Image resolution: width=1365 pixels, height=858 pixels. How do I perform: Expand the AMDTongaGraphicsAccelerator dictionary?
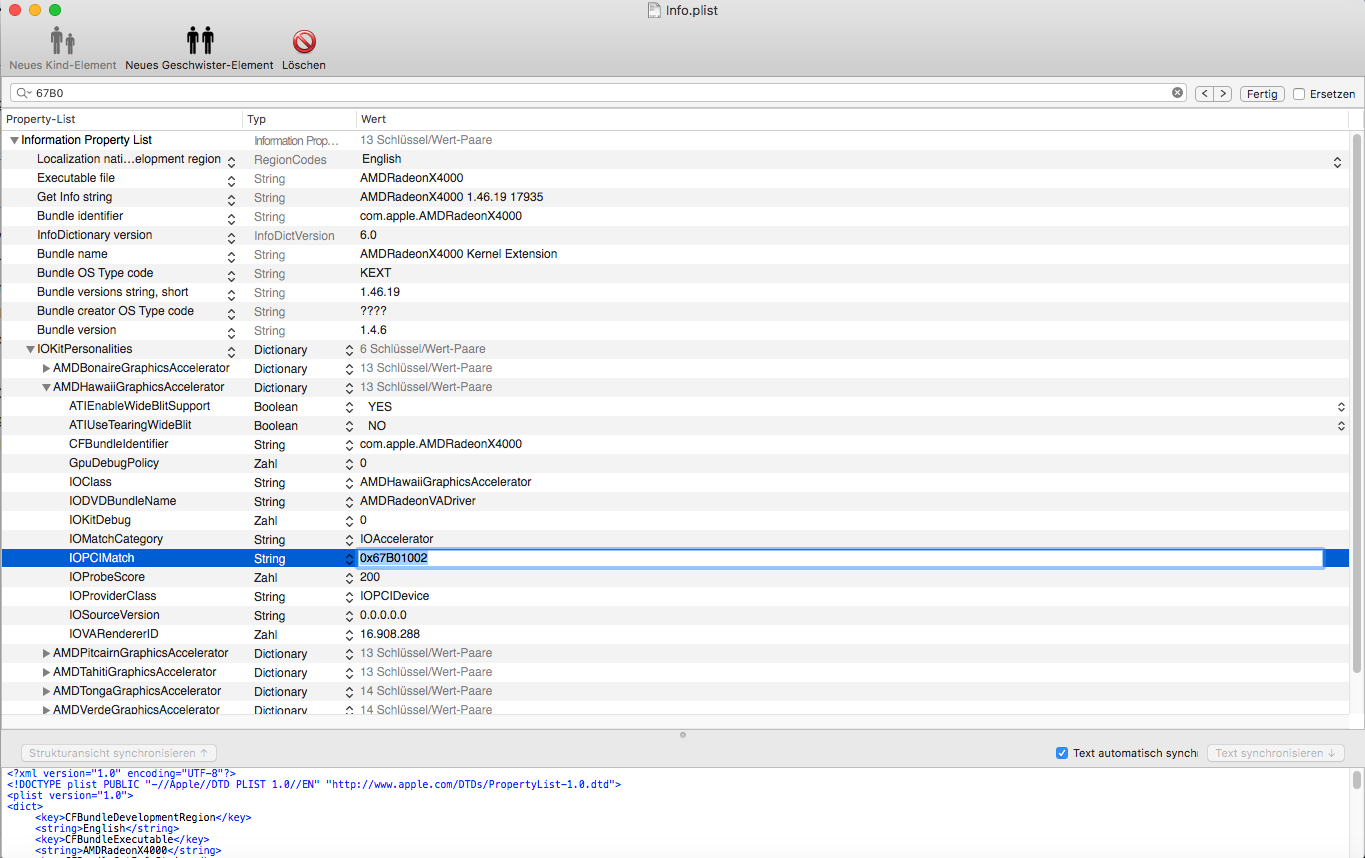pos(47,692)
